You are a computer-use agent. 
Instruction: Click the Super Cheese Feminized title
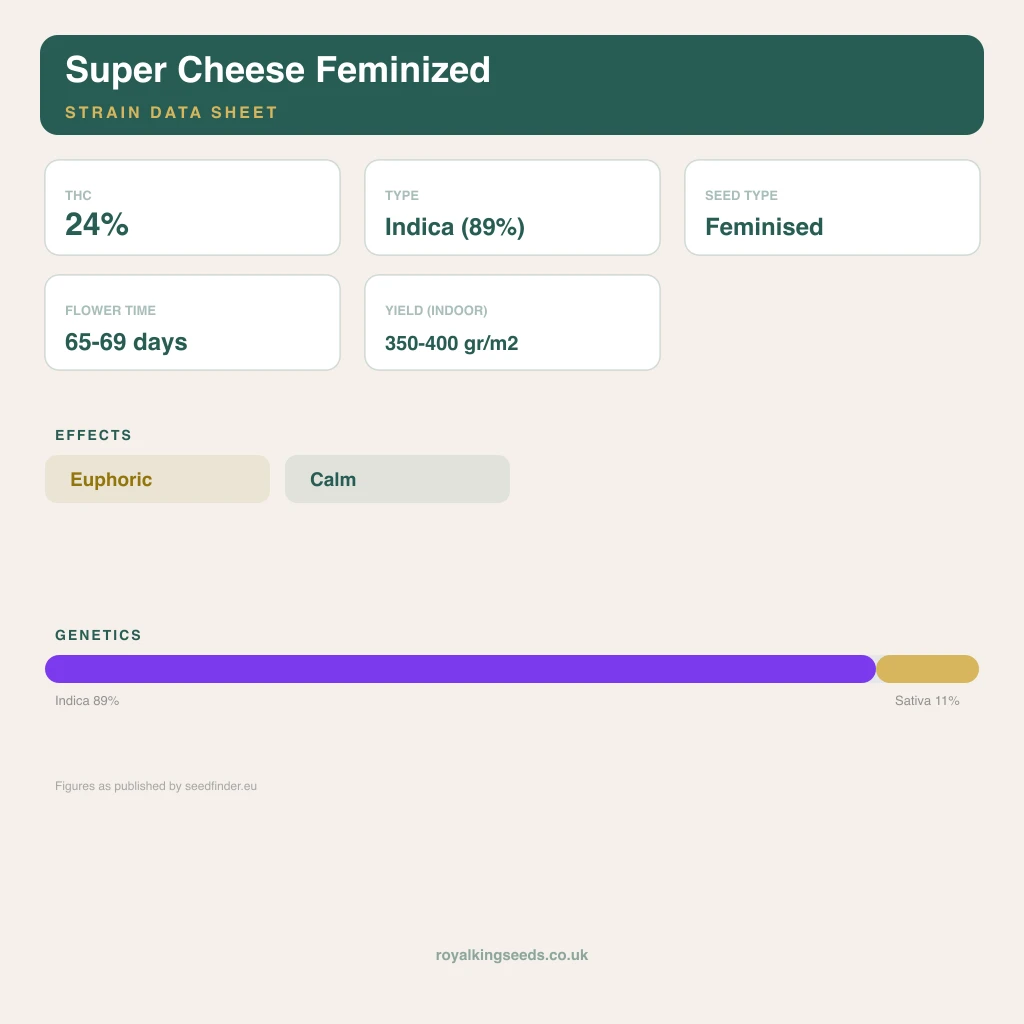tap(278, 70)
